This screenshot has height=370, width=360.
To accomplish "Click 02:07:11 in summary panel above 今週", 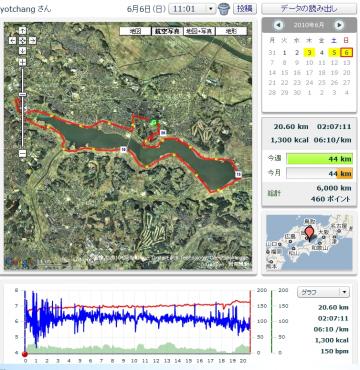I will pyautogui.click(x=333, y=127).
